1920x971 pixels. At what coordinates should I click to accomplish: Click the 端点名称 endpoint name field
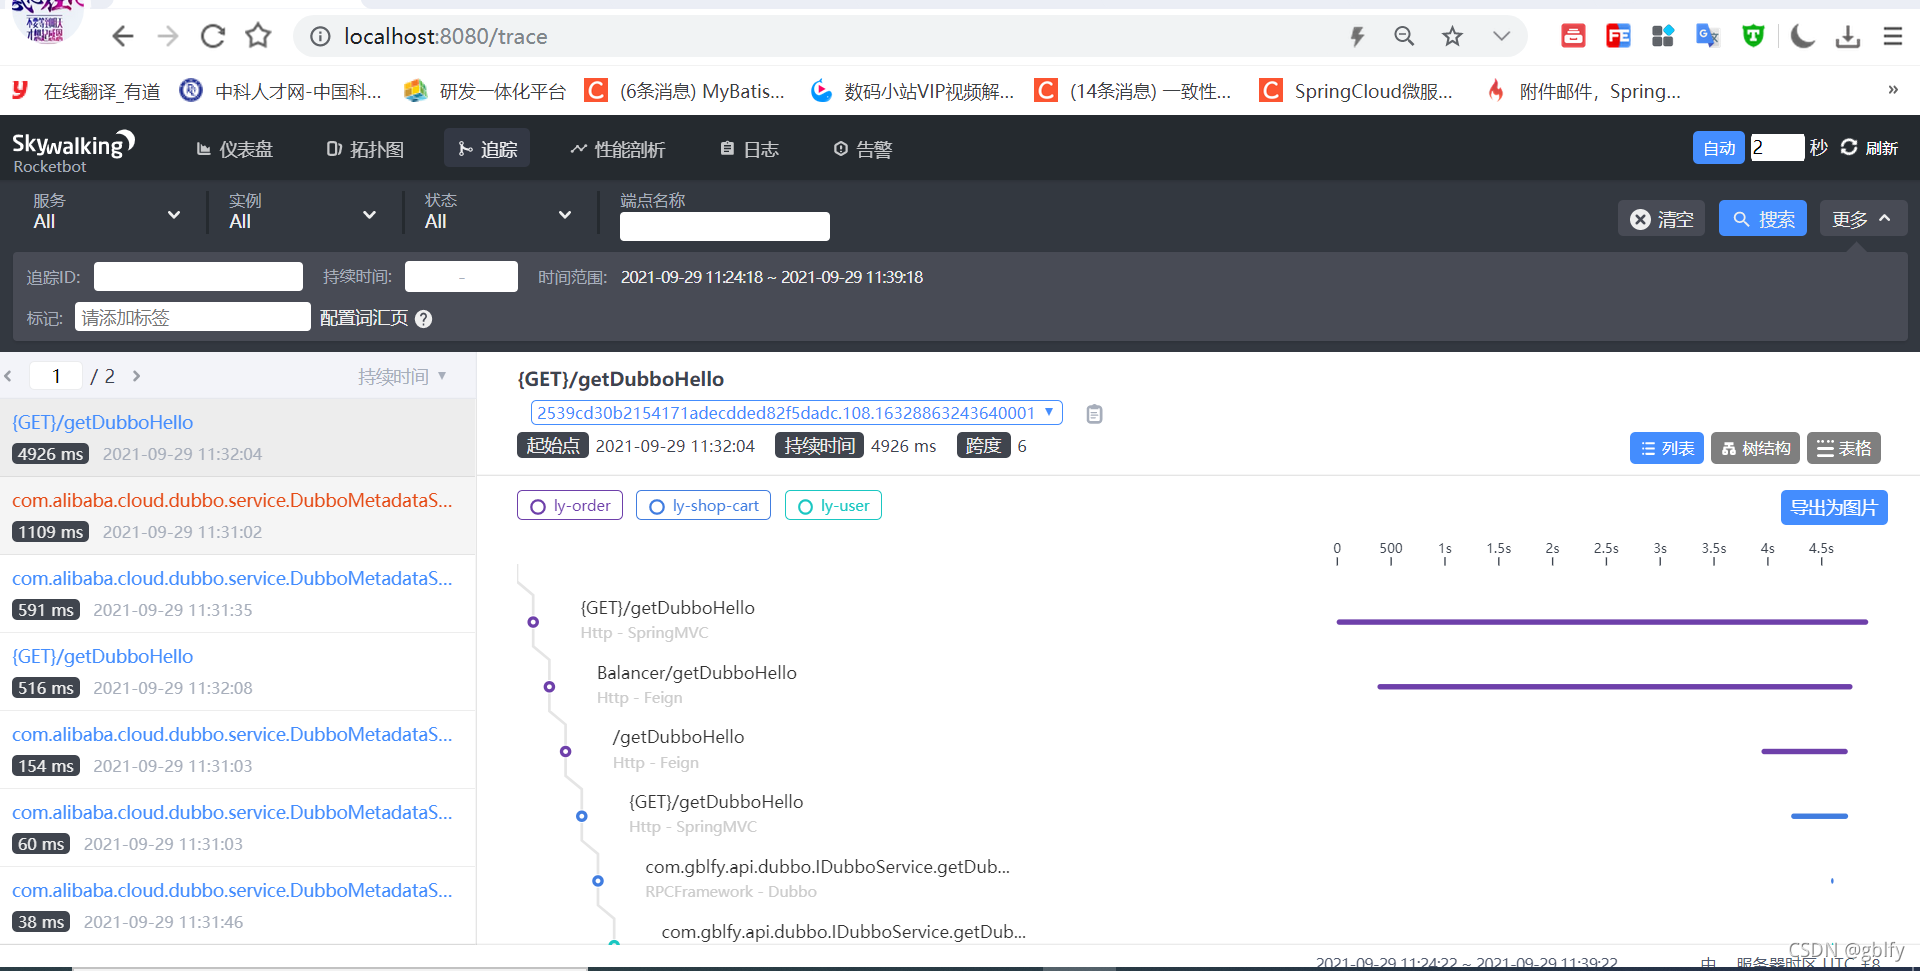pyautogui.click(x=724, y=227)
